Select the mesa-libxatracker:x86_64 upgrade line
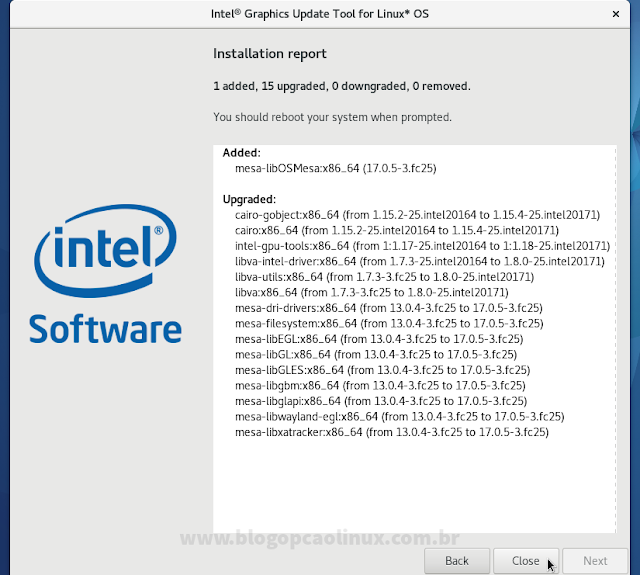The height and width of the screenshot is (575, 640). [392, 432]
